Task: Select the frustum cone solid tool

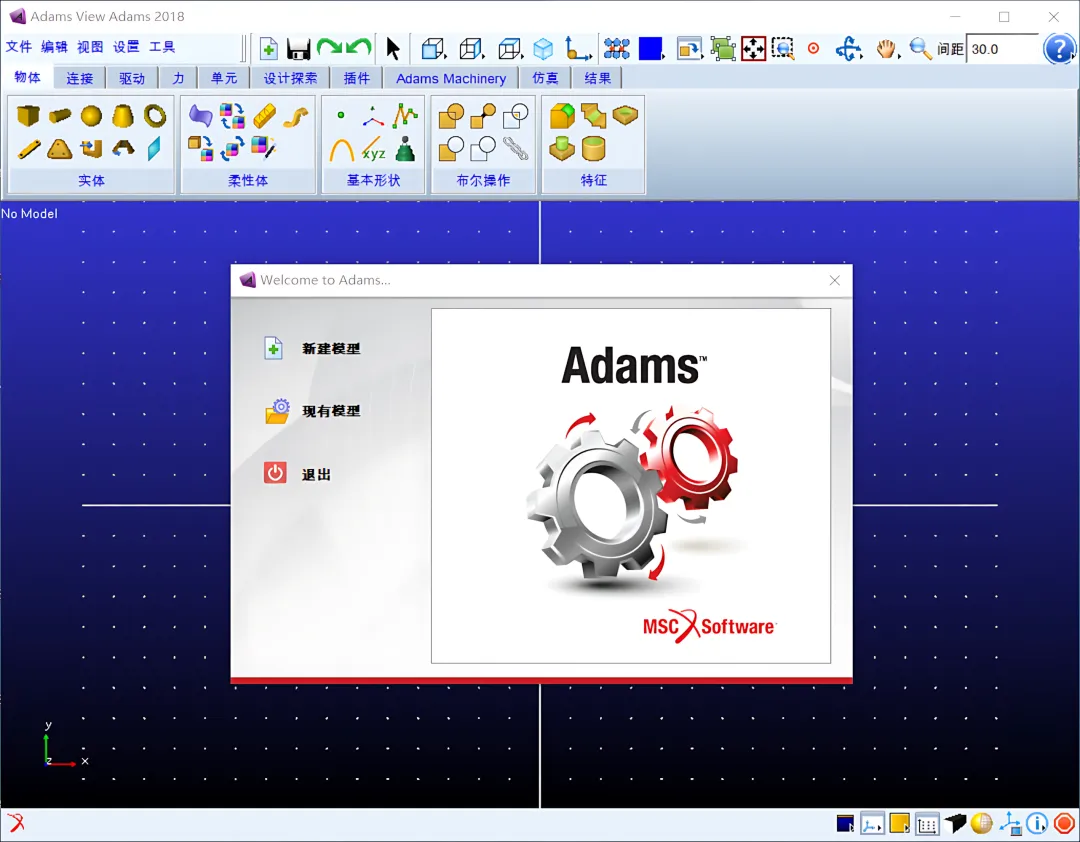Action: [123, 116]
